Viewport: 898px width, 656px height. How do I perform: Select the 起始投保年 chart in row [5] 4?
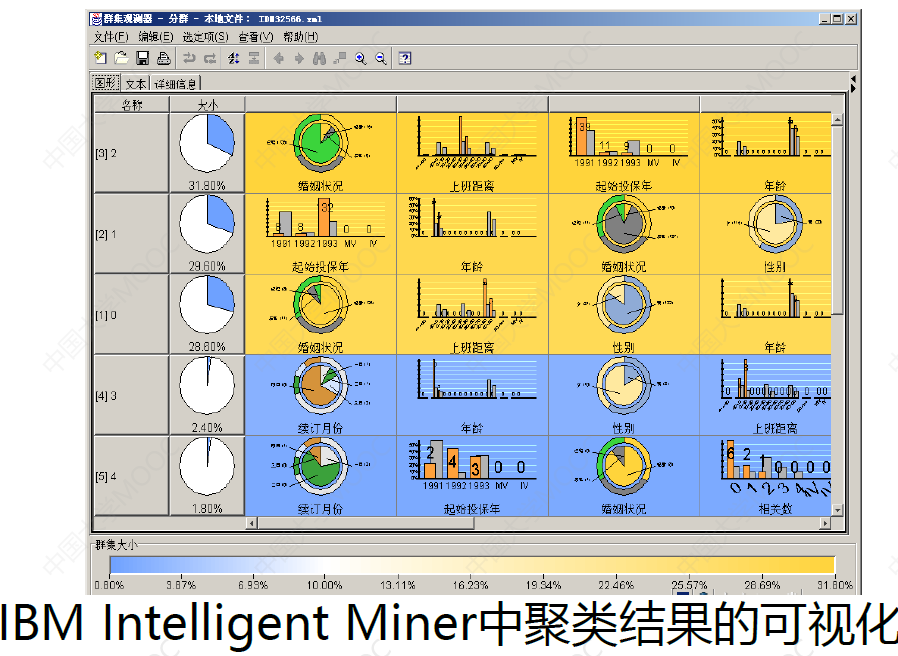472,476
